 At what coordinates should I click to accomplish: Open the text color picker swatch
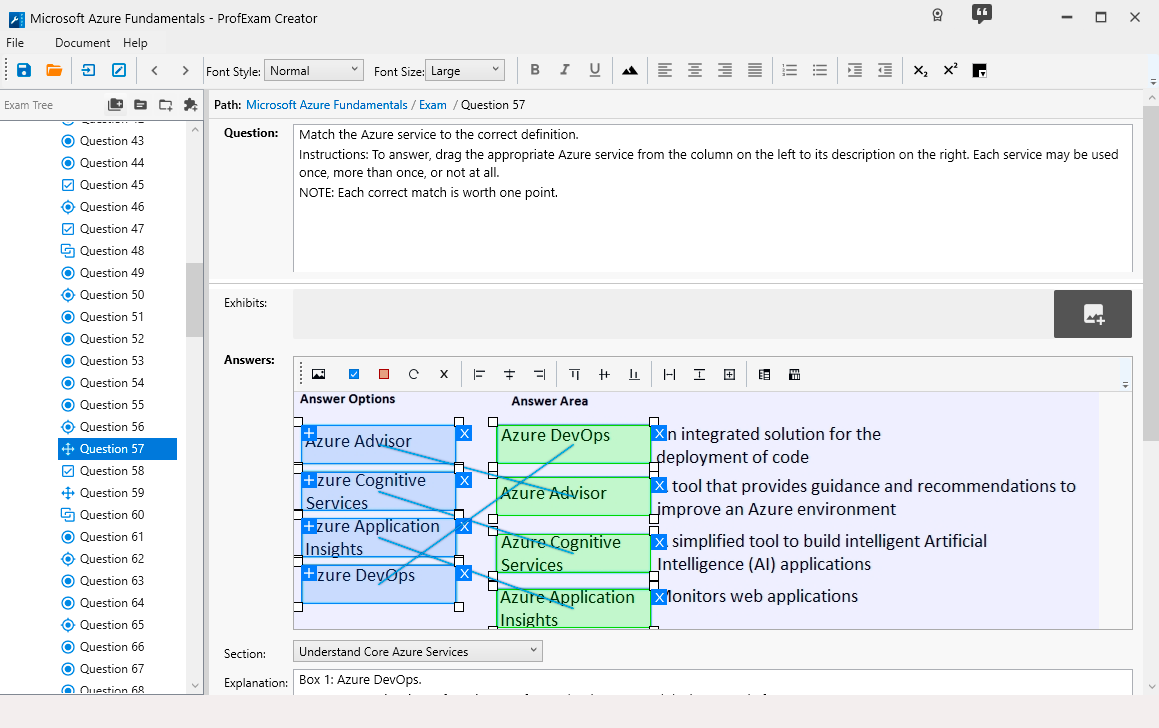[980, 70]
